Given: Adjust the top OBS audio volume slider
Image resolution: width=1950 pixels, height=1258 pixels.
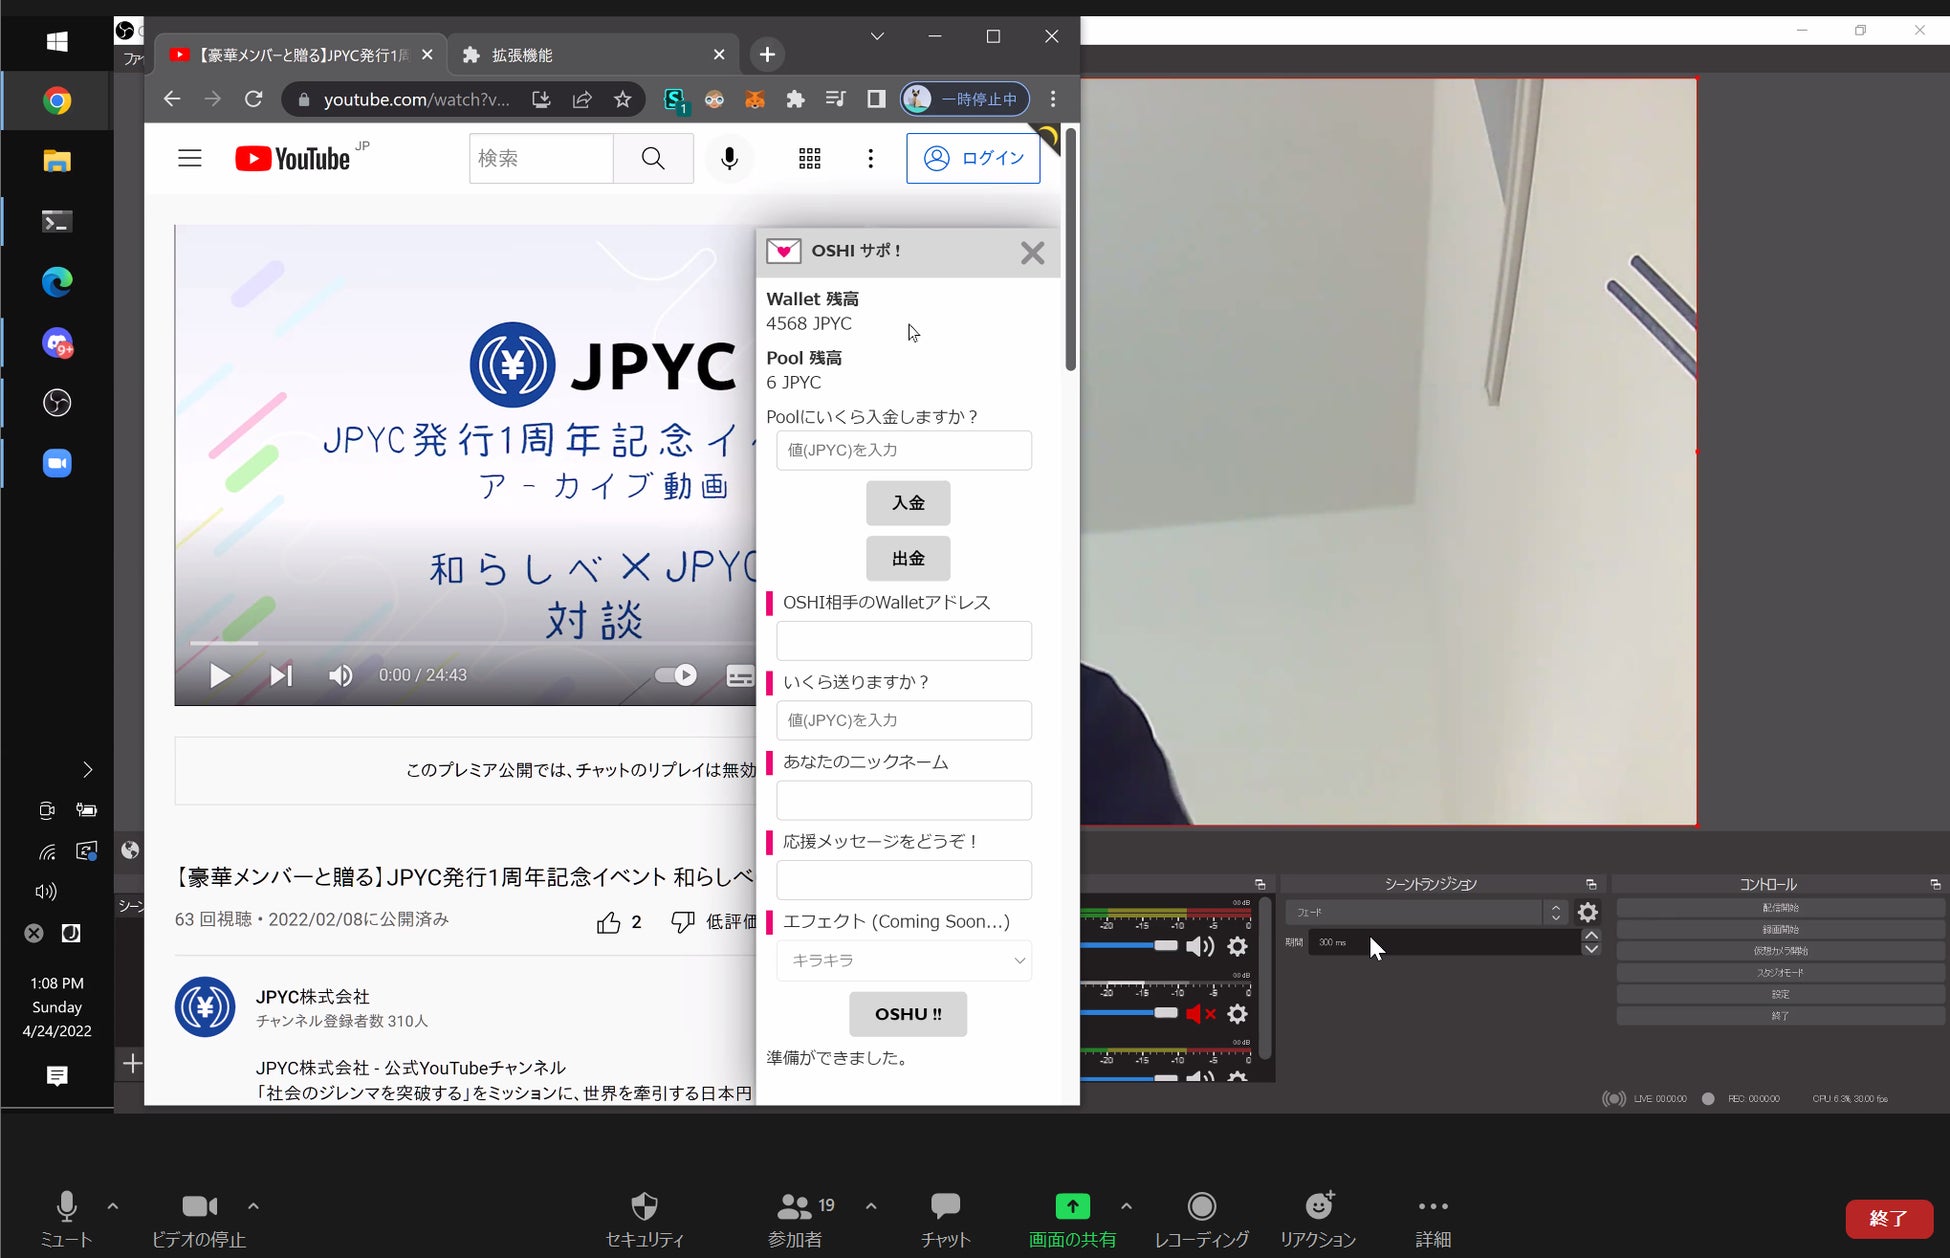Looking at the screenshot, I should 1164,946.
